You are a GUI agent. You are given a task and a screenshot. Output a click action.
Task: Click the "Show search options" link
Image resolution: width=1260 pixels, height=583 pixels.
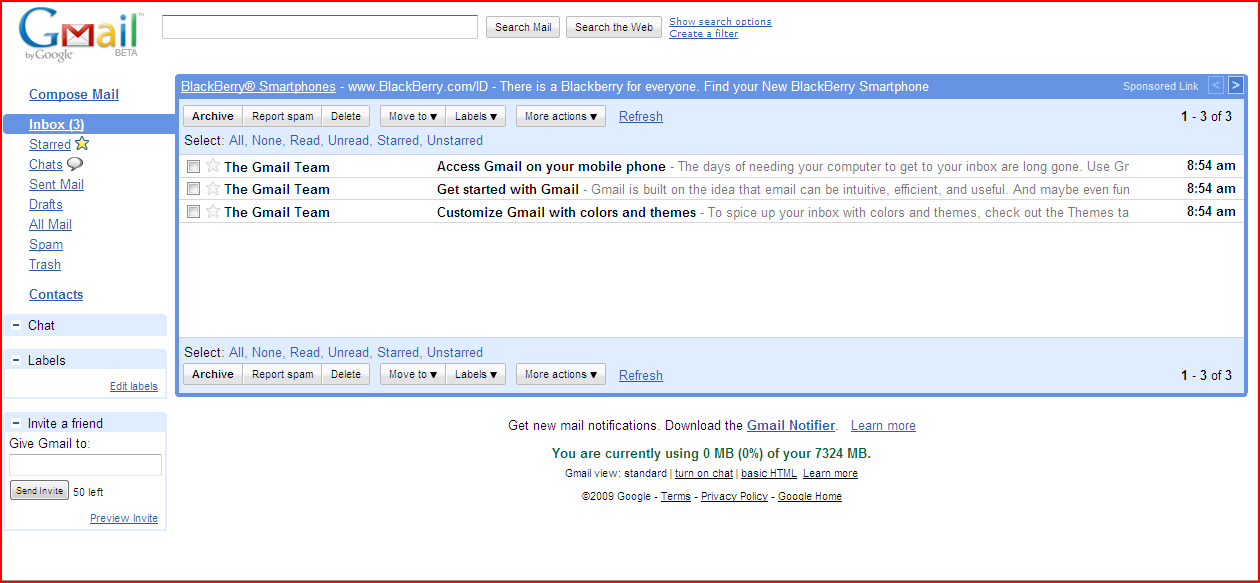pos(720,22)
